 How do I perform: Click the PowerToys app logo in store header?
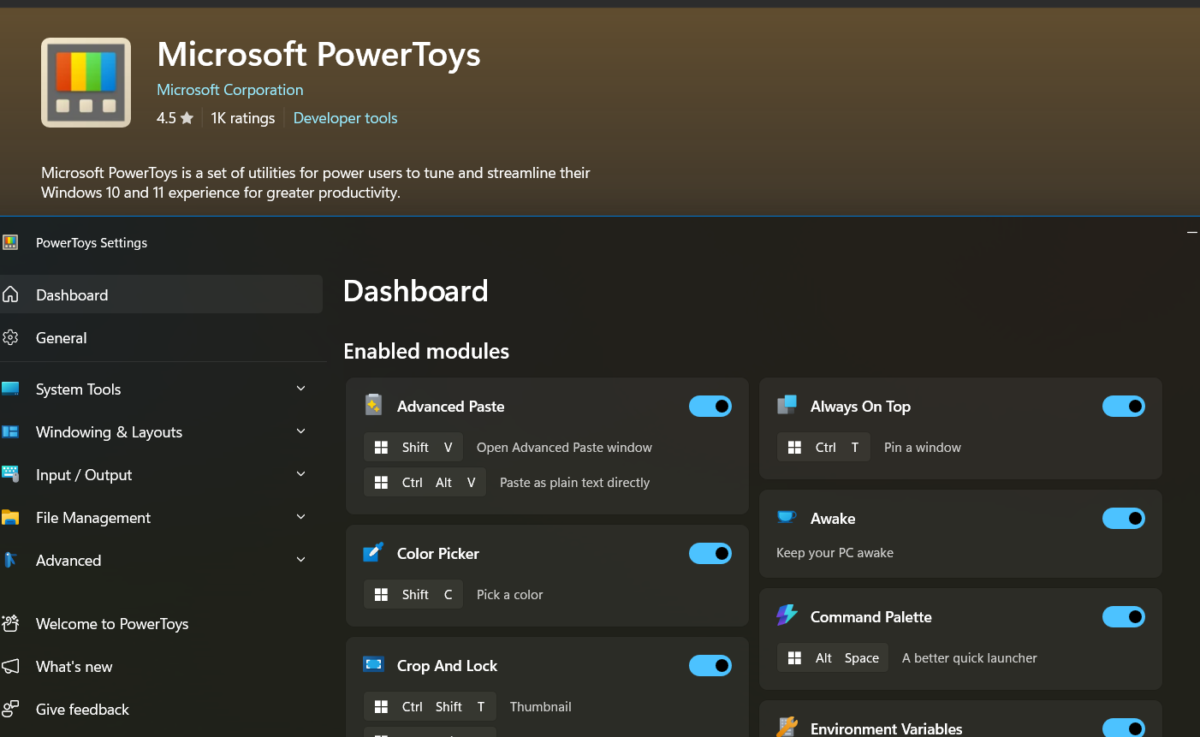point(86,83)
